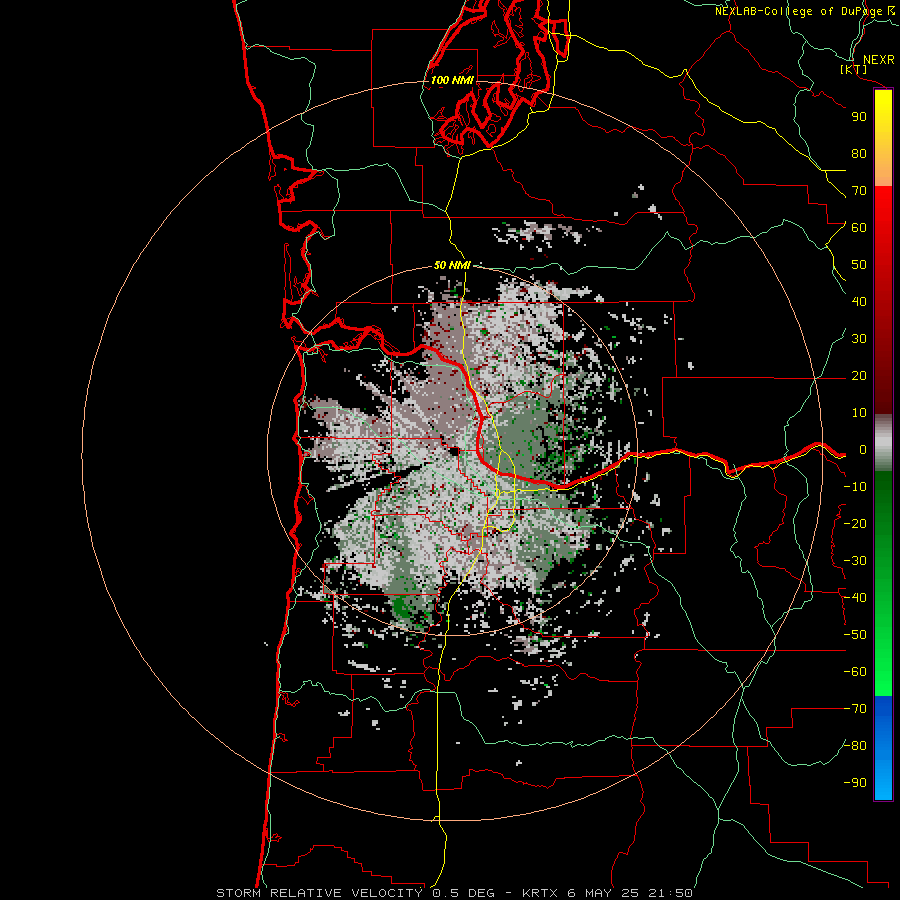
Task: Click the positive 10 scale label
Action: click(x=859, y=413)
